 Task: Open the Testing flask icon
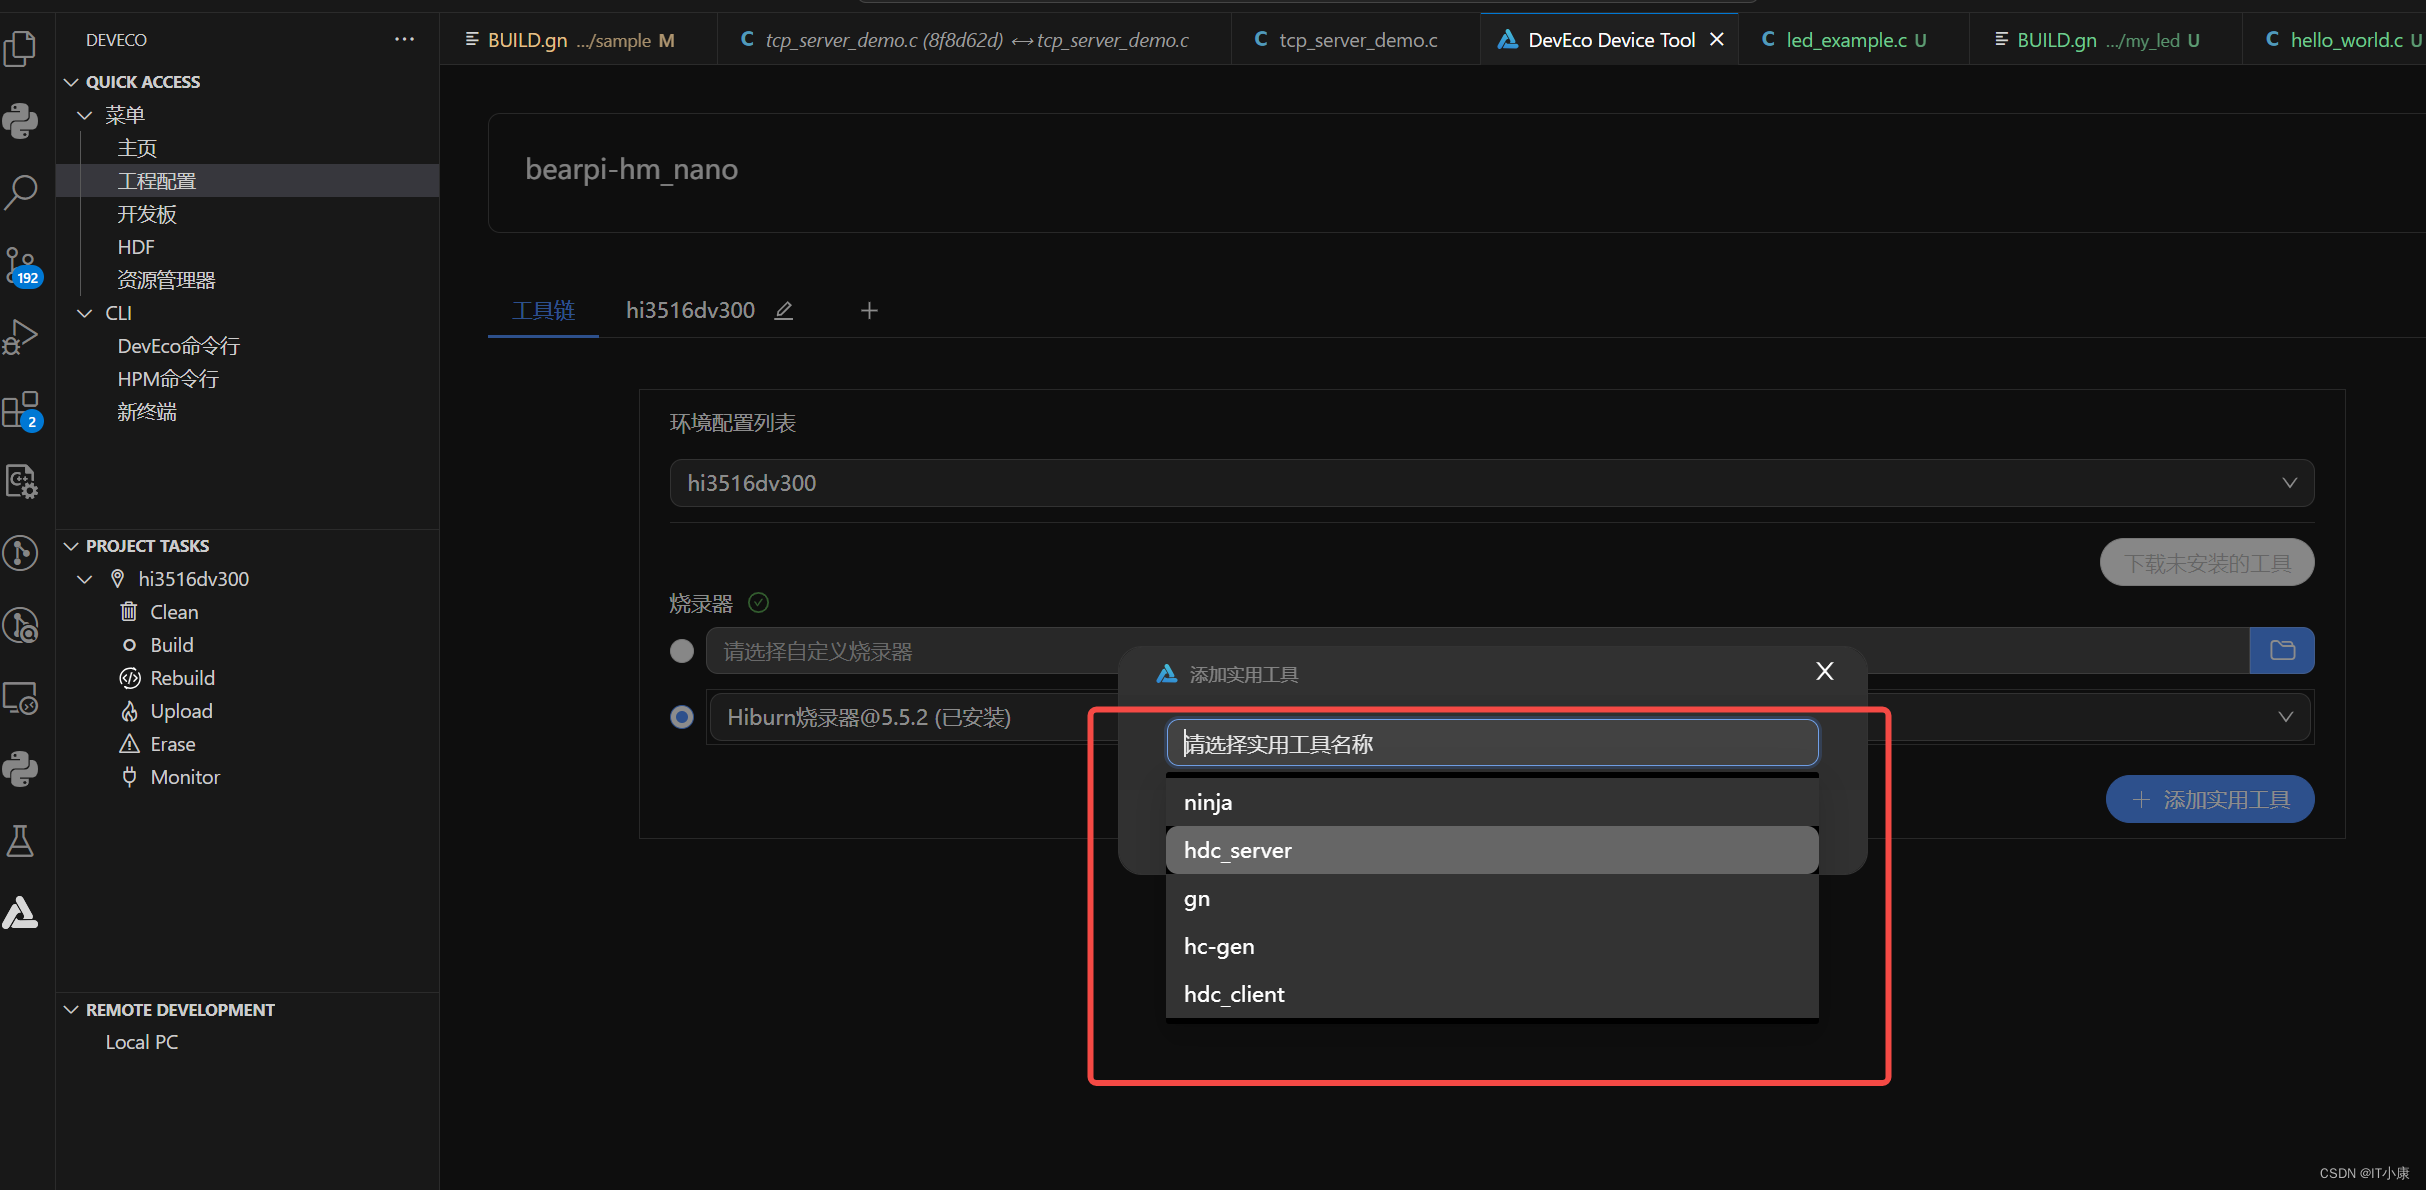pyautogui.click(x=21, y=841)
